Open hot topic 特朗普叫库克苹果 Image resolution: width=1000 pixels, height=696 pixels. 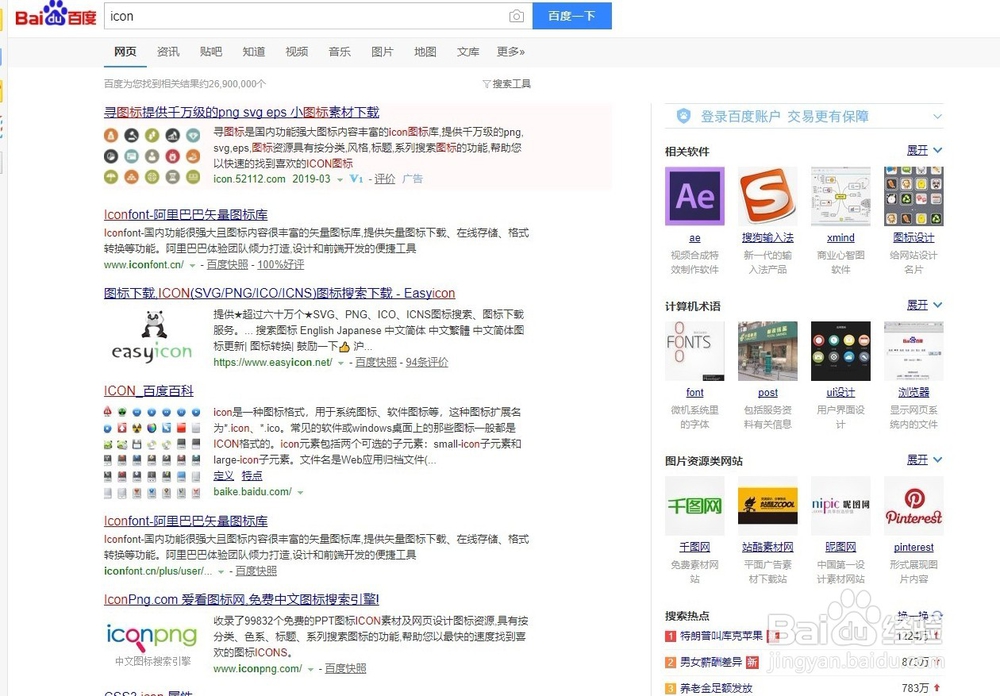pyautogui.click(x=721, y=636)
